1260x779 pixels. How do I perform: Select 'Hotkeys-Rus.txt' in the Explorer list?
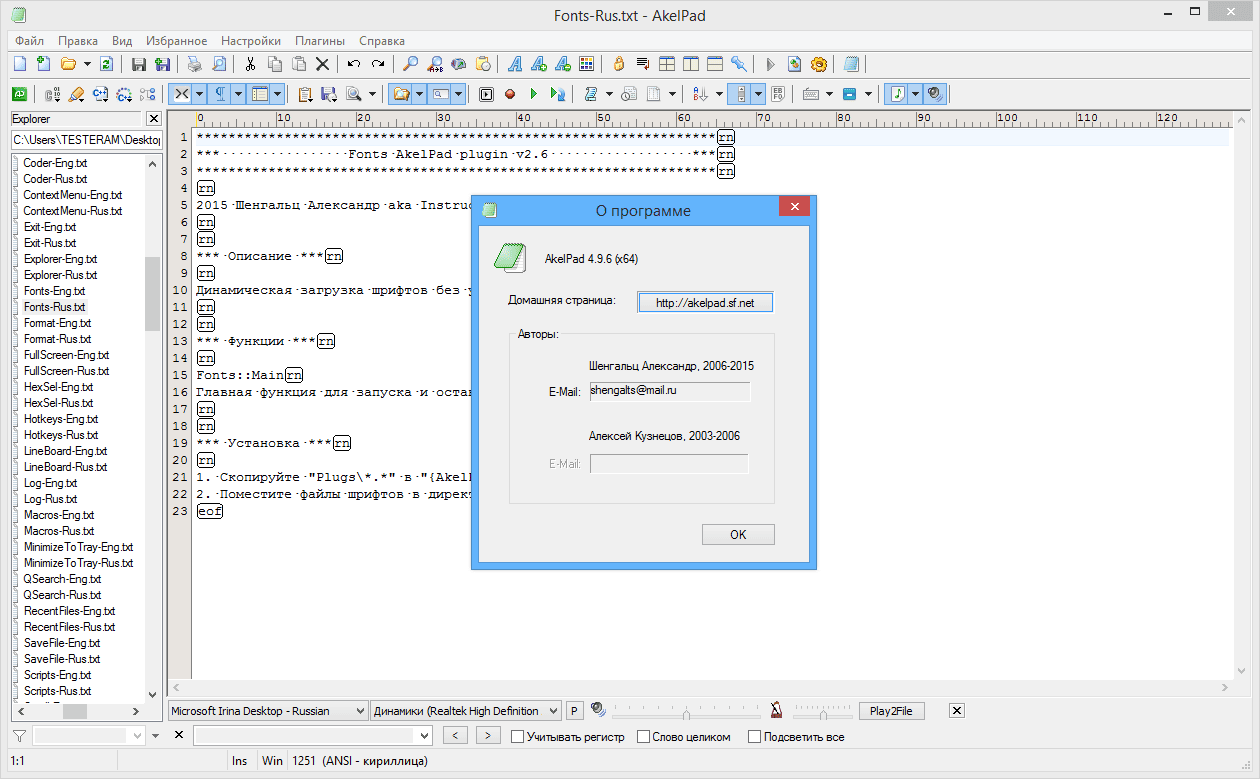click(x=60, y=435)
